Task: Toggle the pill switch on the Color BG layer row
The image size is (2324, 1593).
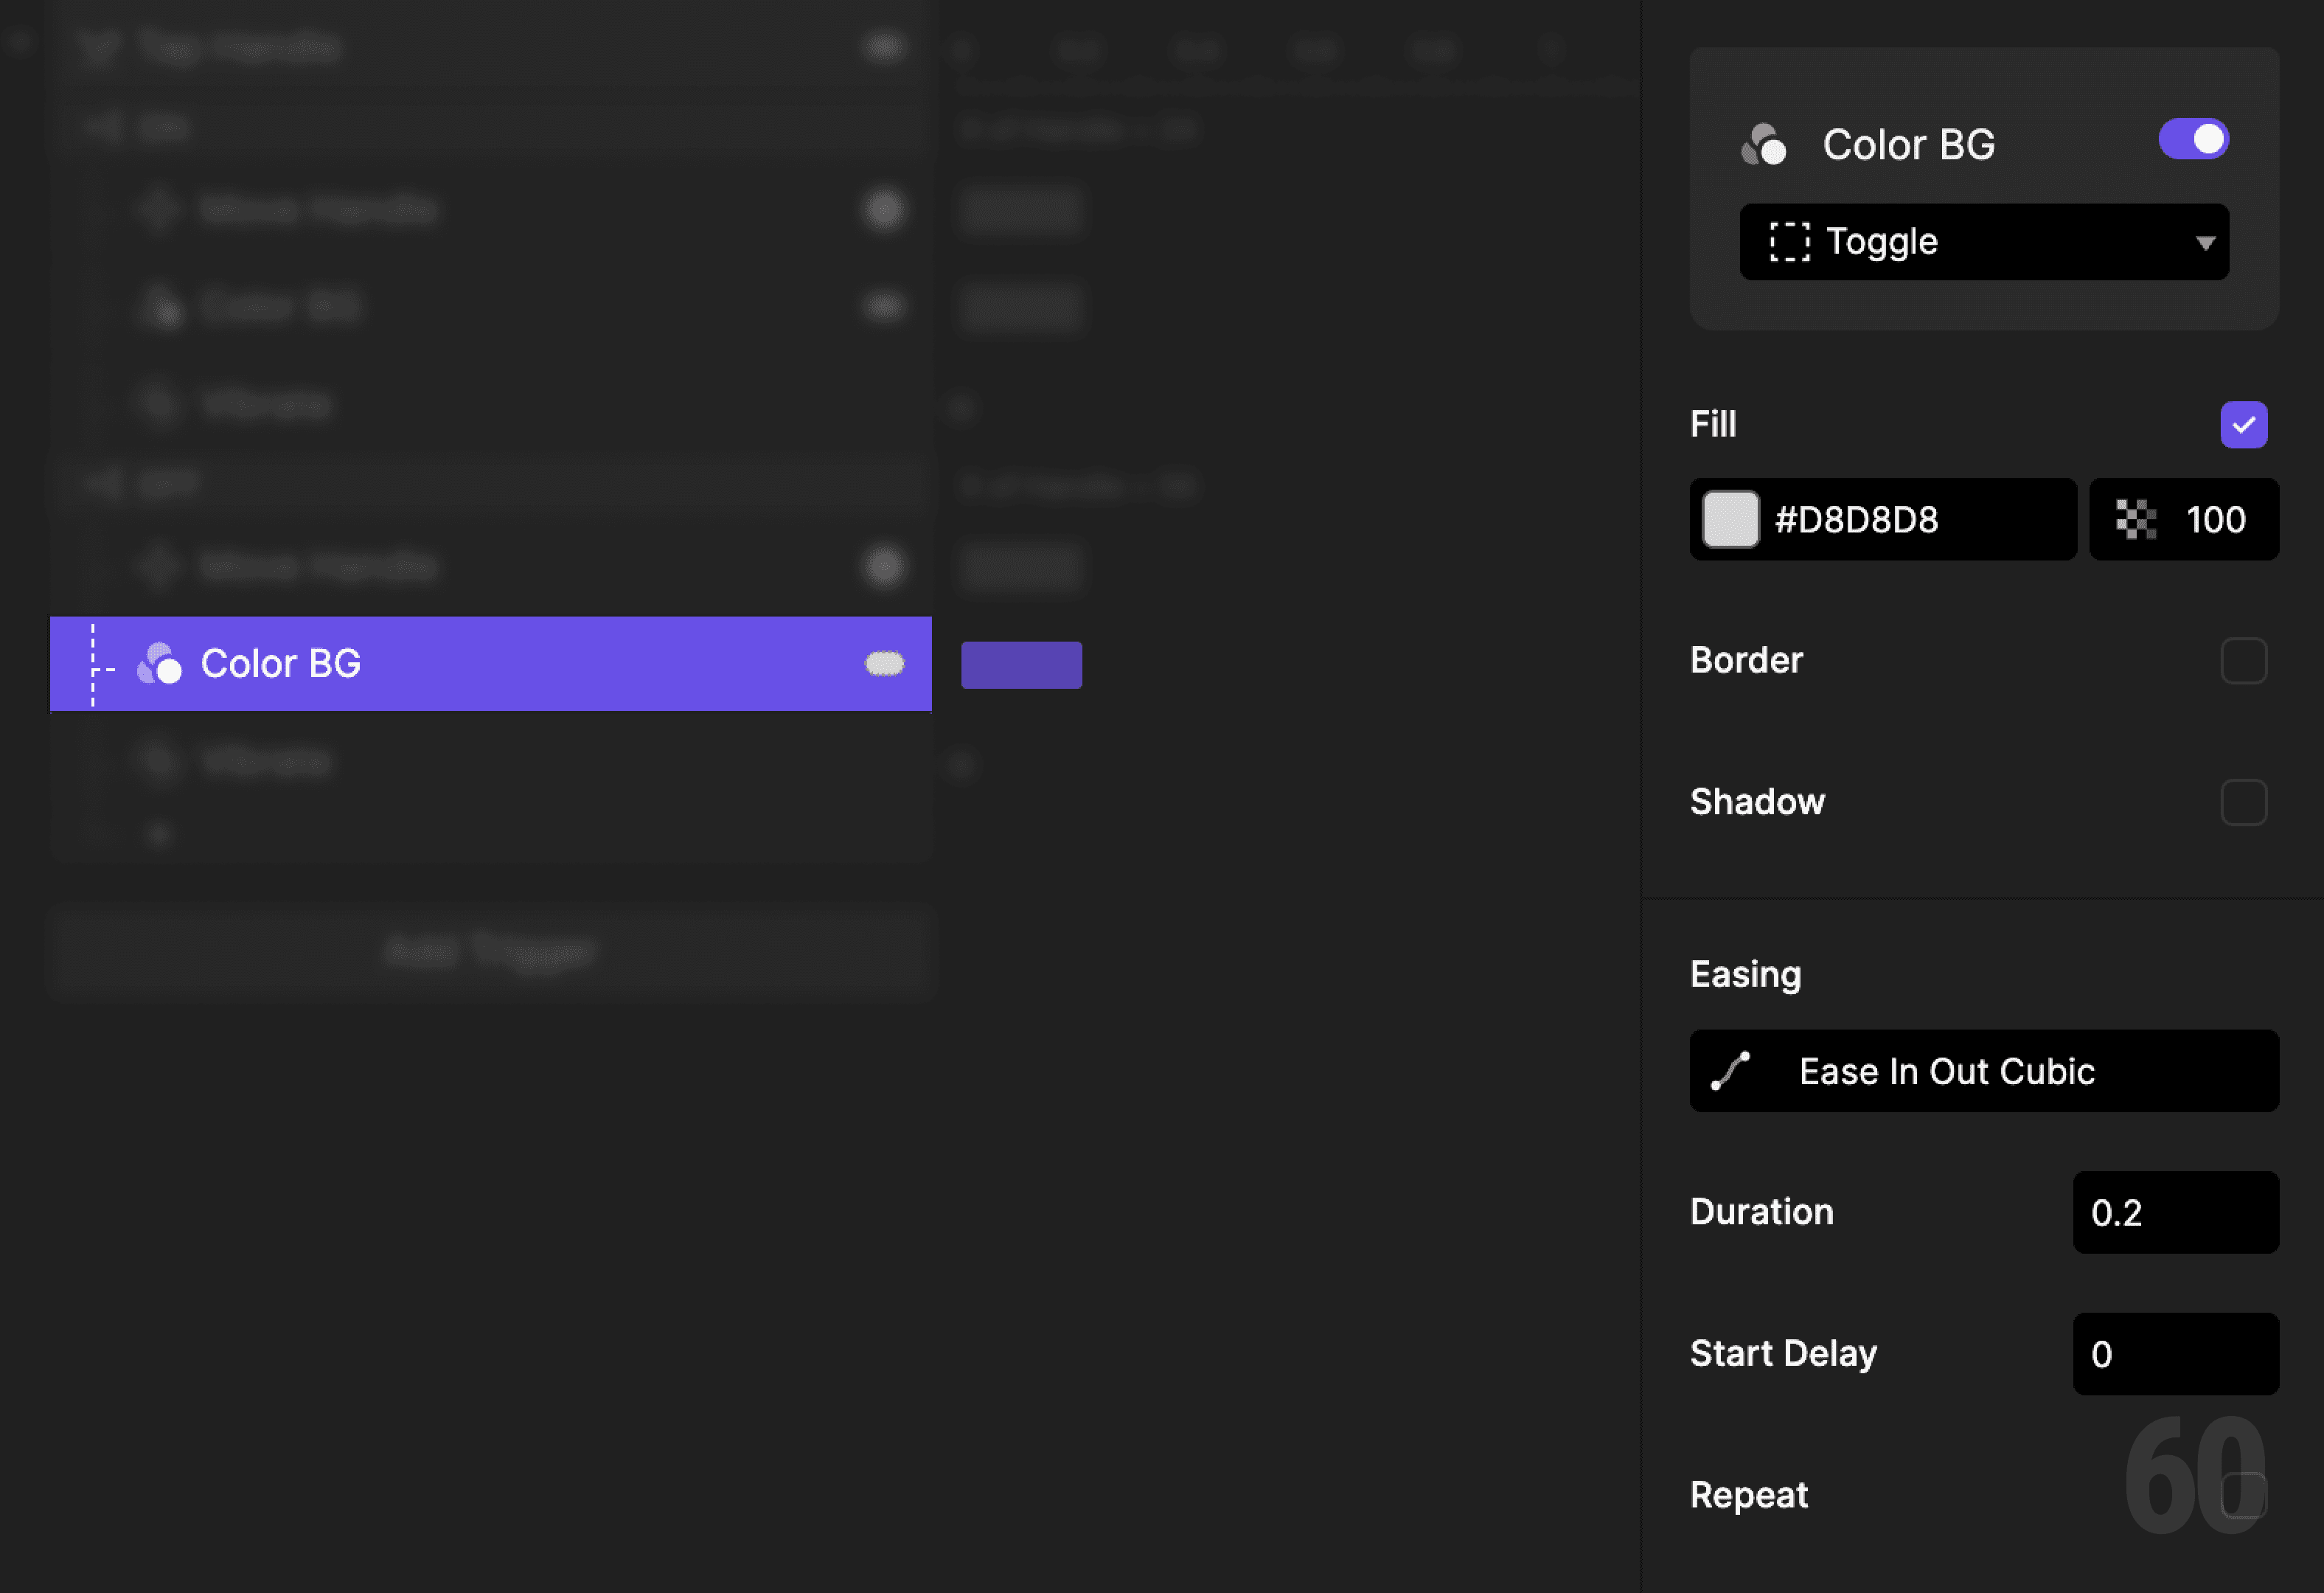Action: (884, 663)
